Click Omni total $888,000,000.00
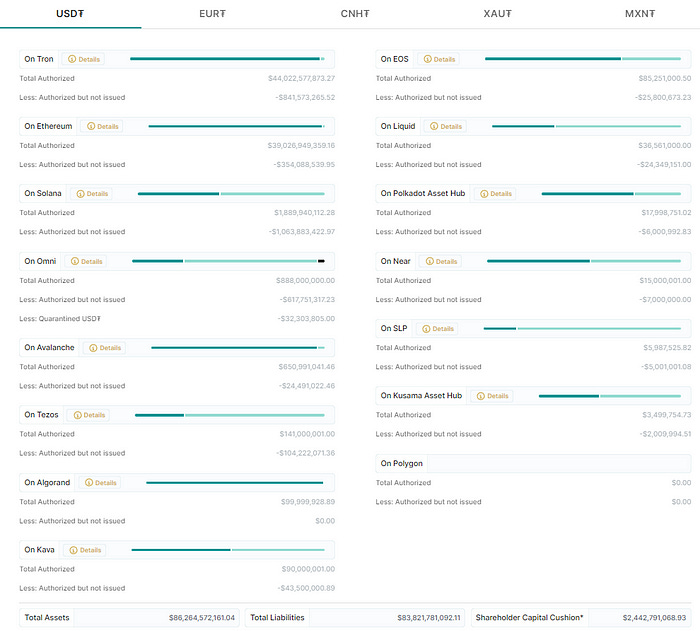 coord(305,281)
